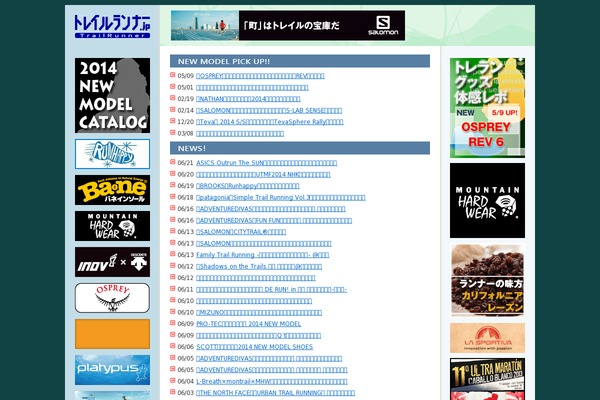Open the SALOMON CITYTRAIL news link
600x400 pixels.
(x=241, y=232)
